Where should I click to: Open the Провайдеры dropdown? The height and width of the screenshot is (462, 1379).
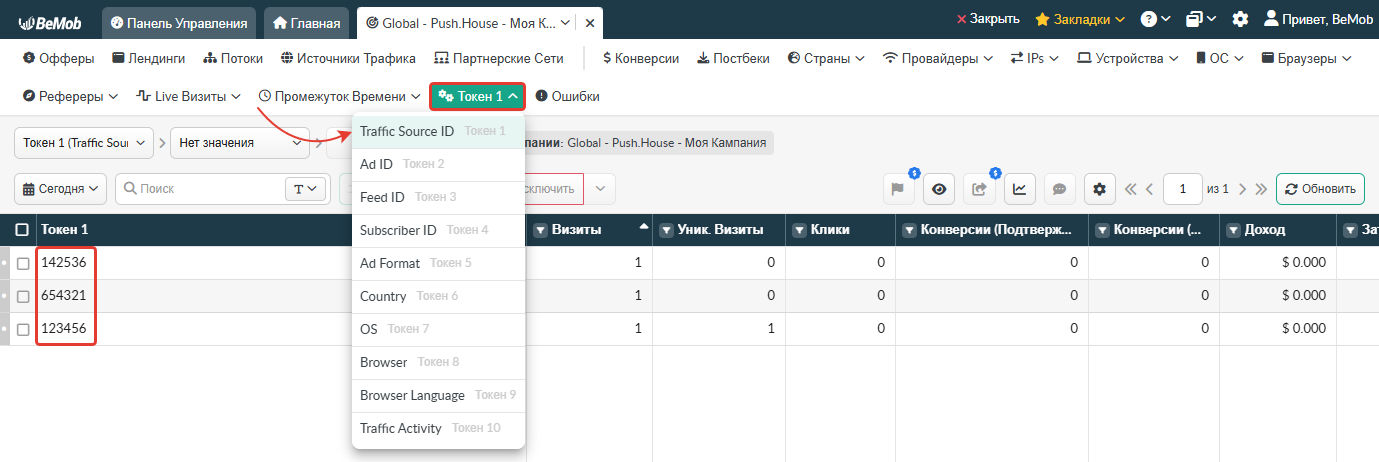pos(938,59)
